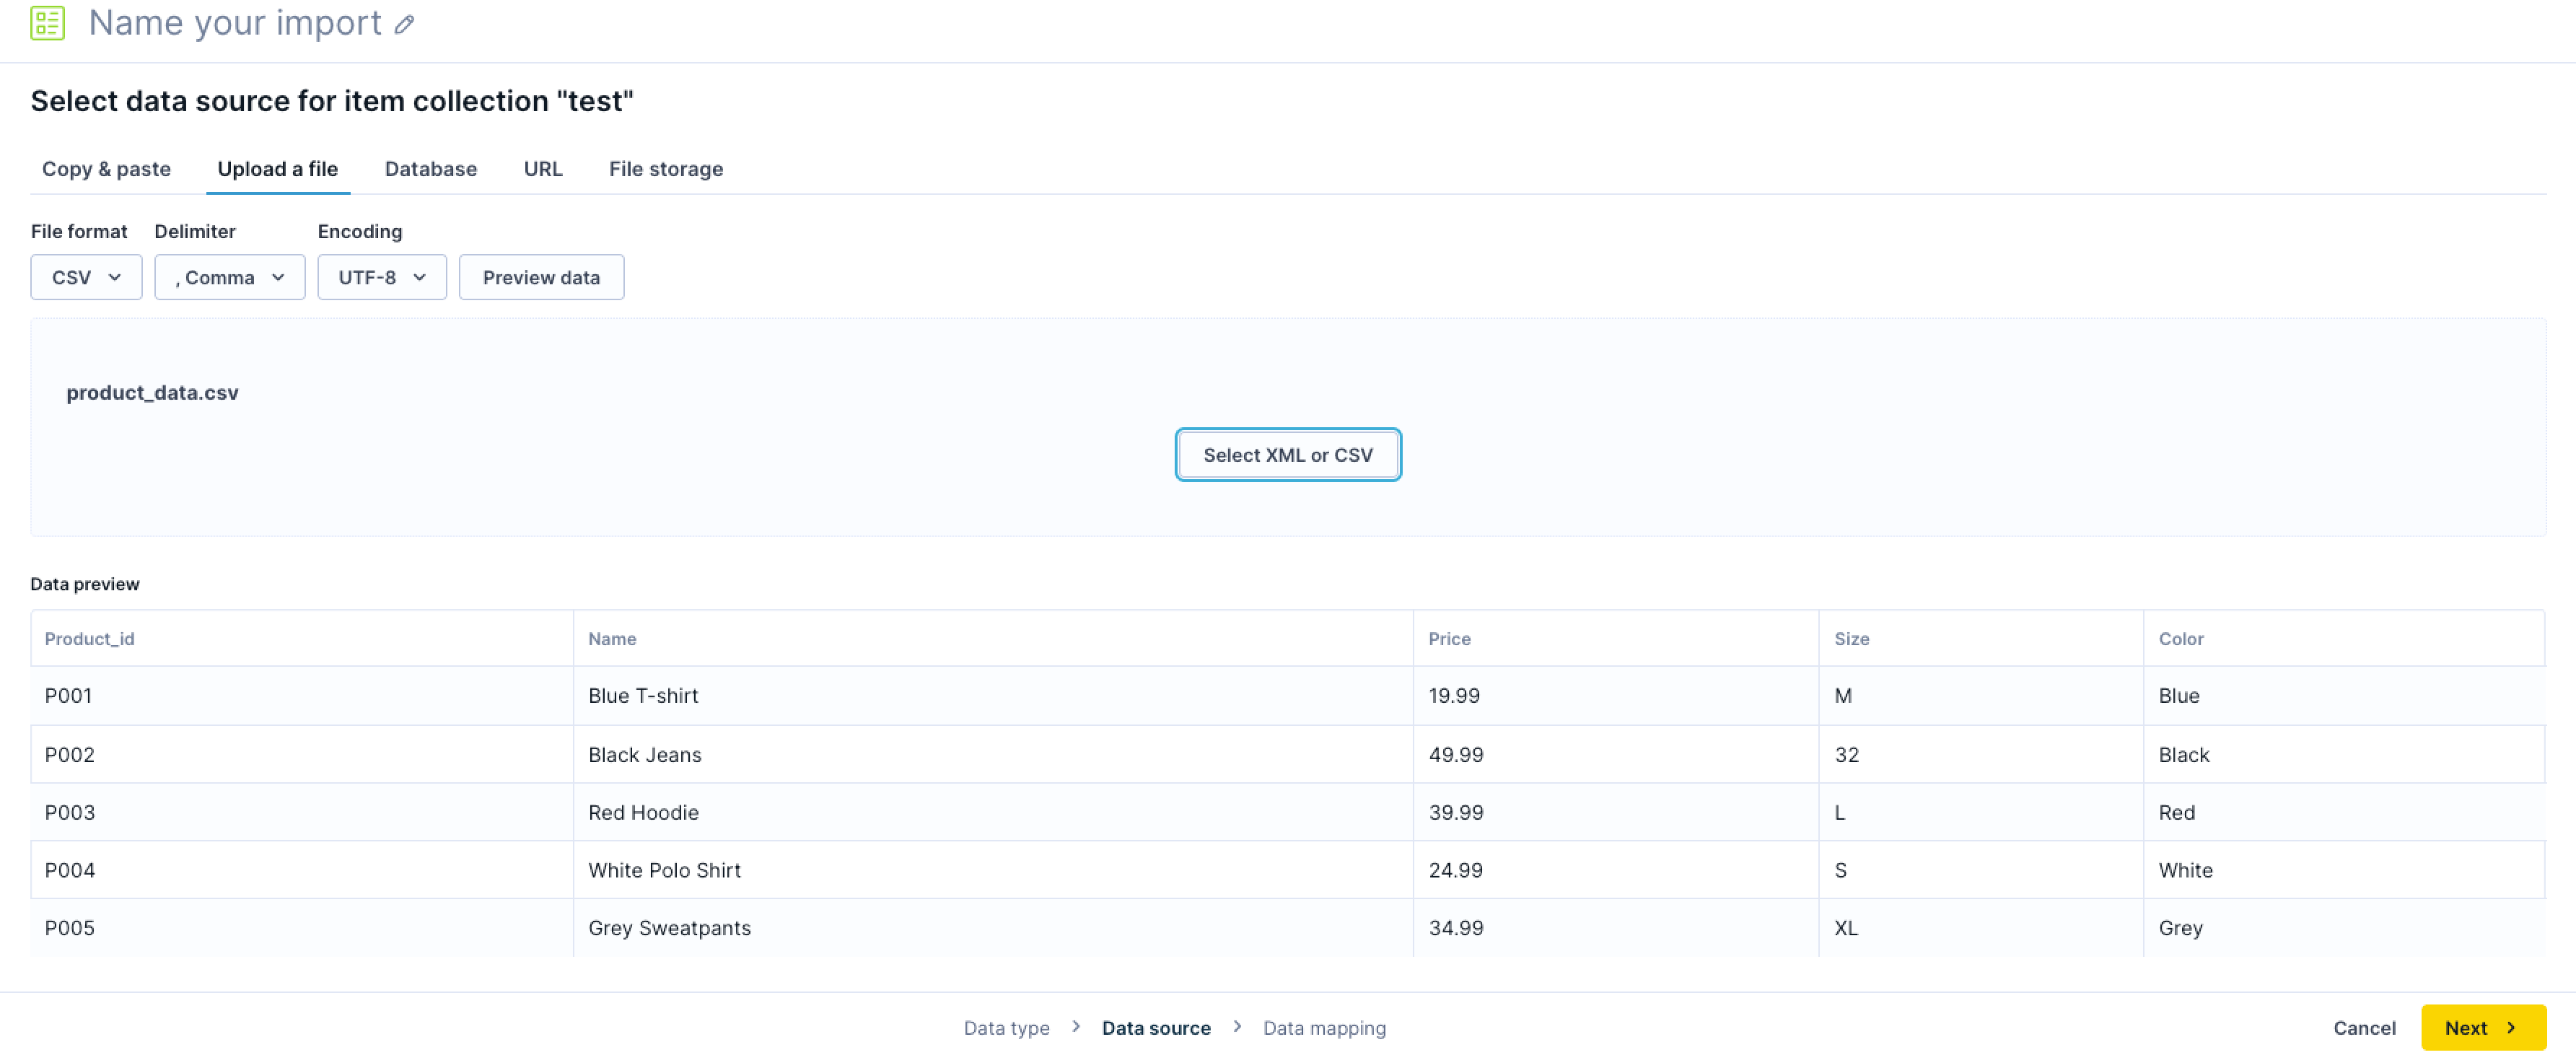Click the Select XML or CSV button
Viewport: 2576px width, 1055px height.
[x=1287, y=455]
